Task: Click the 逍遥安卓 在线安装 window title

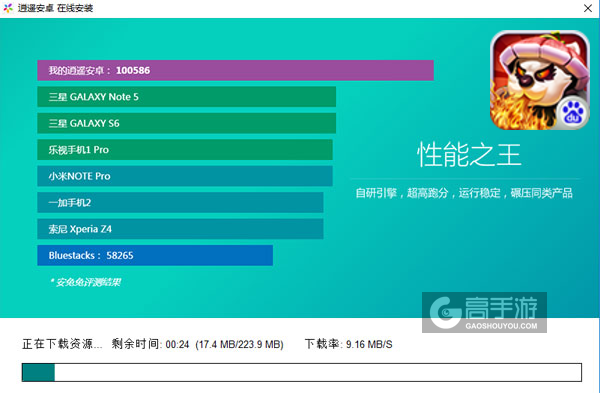Action: tap(55, 8)
